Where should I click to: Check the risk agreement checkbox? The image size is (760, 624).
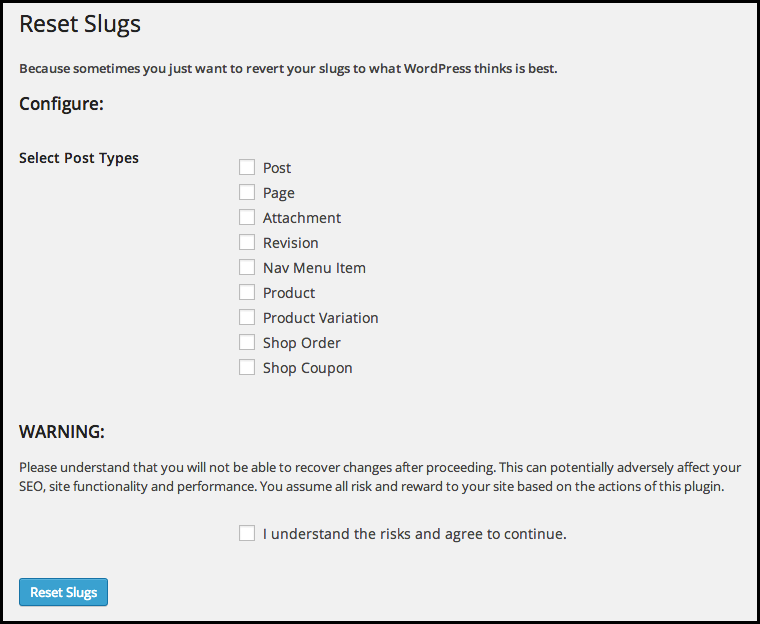(x=247, y=533)
